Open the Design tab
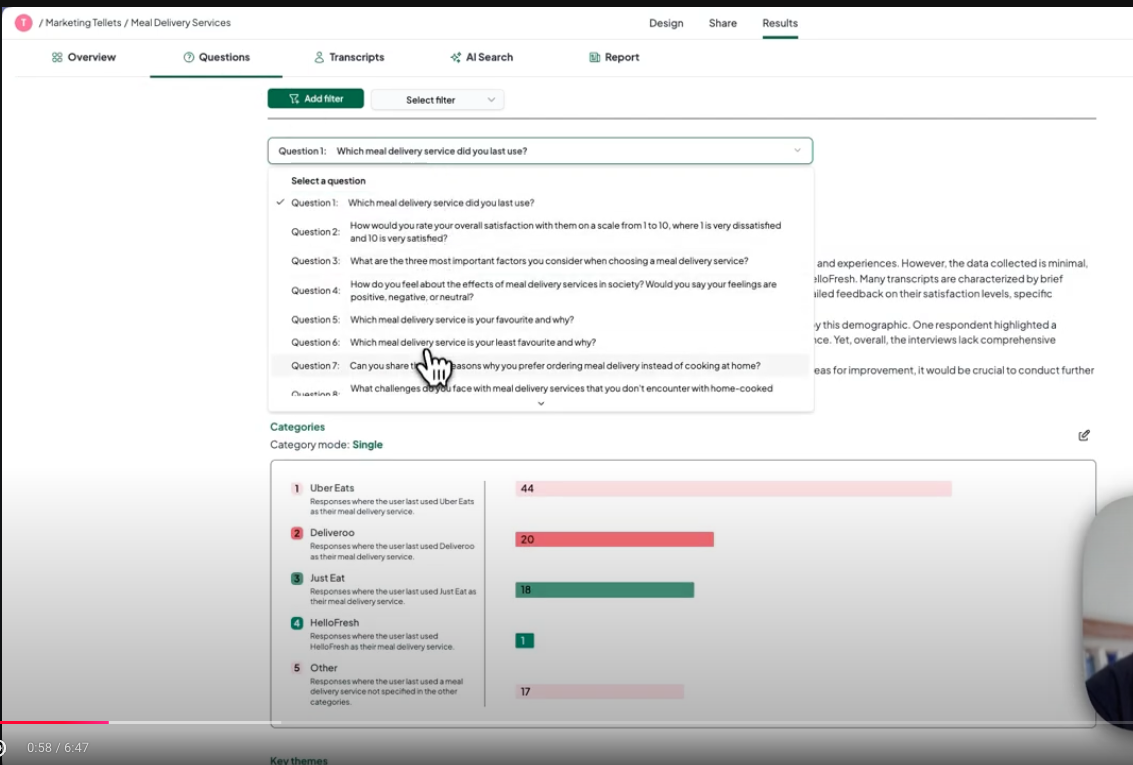Screen dimensions: 1133x765 tap(665, 23)
